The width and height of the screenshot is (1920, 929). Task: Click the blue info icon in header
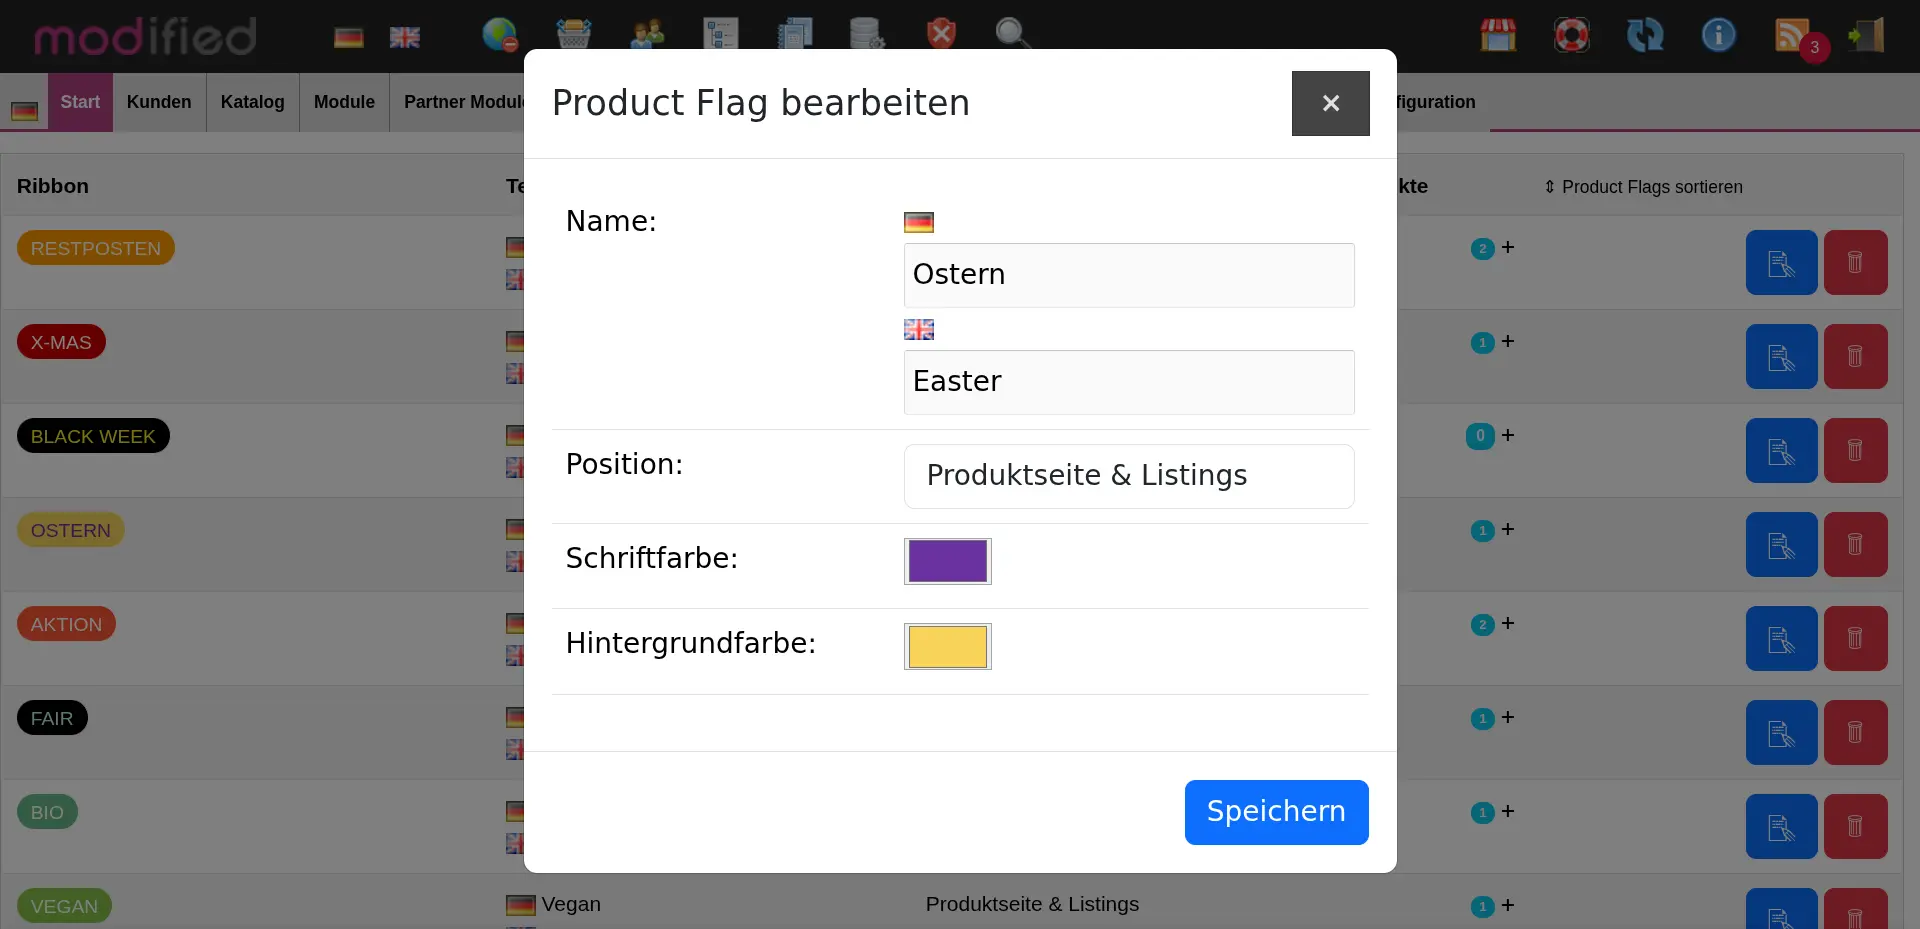1718,36
